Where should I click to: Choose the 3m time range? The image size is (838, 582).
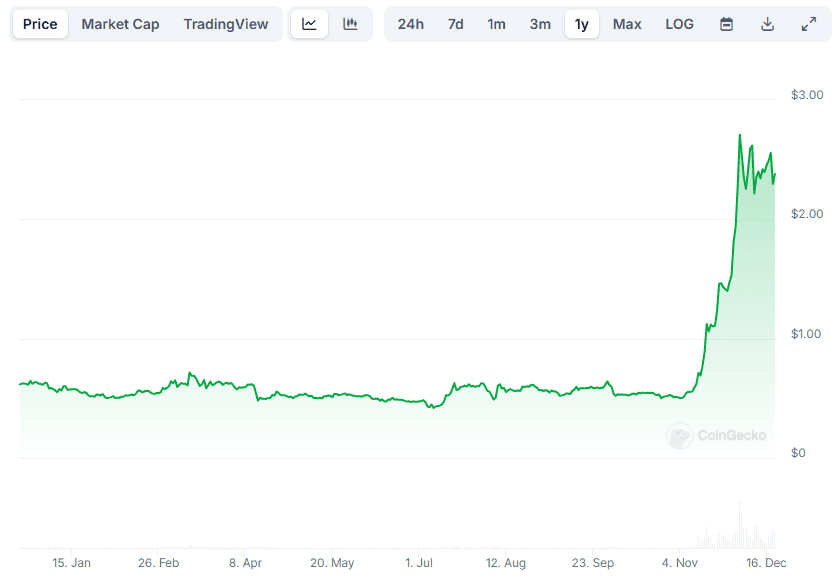tap(540, 24)
